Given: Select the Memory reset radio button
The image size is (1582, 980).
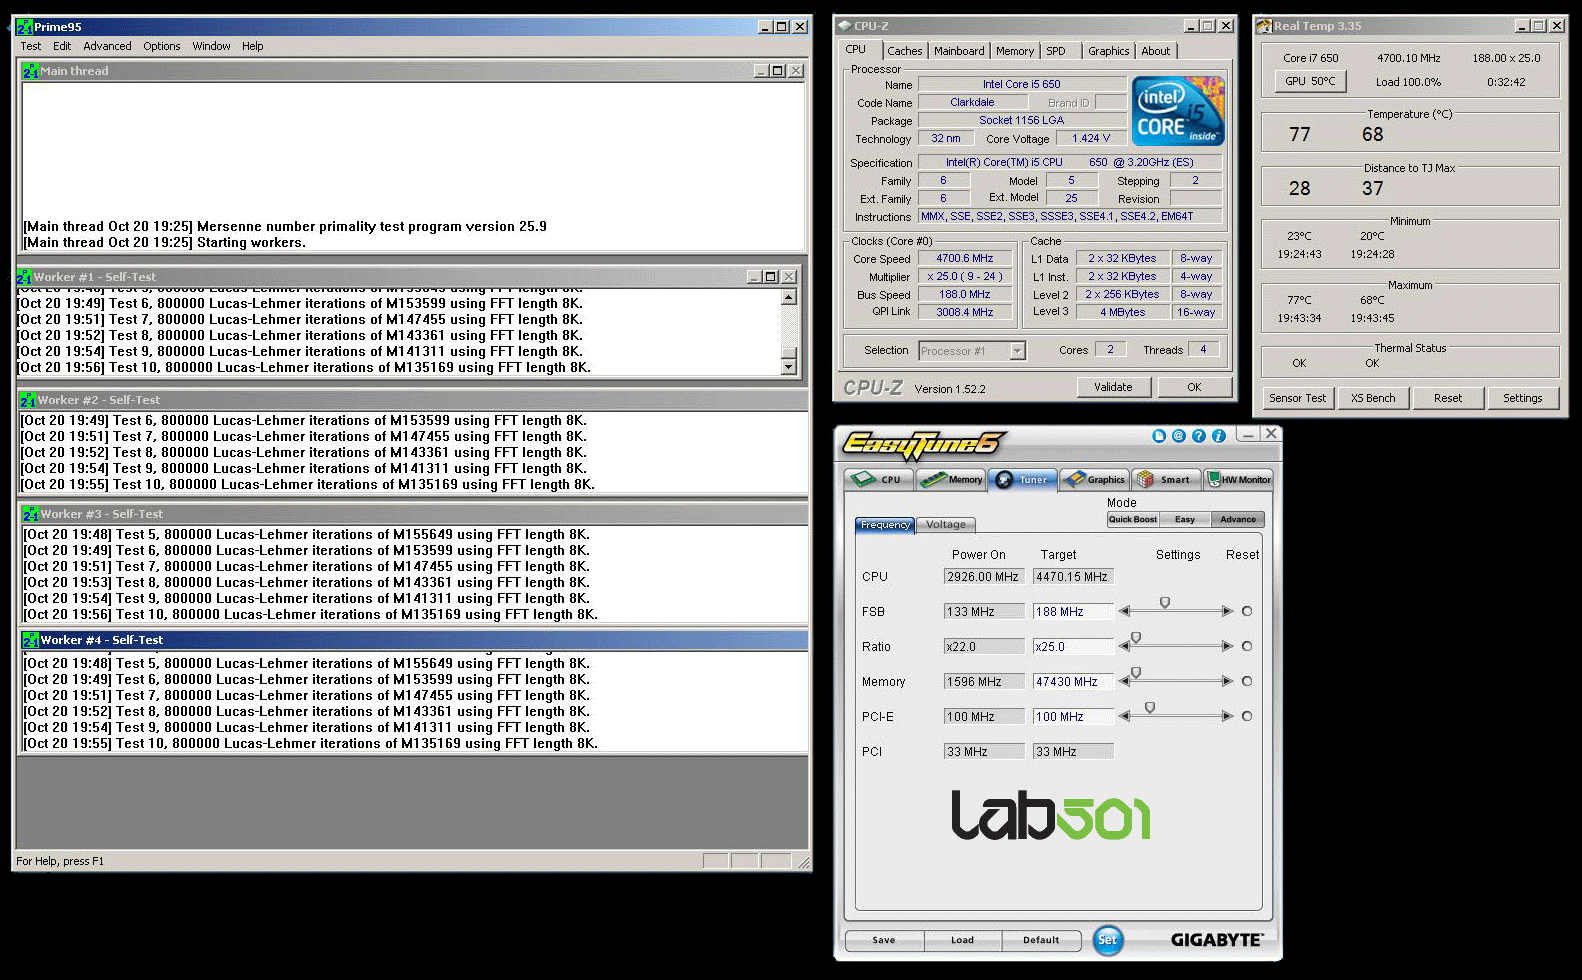Looking at the screenshot, I should (x=1247, y=681).
